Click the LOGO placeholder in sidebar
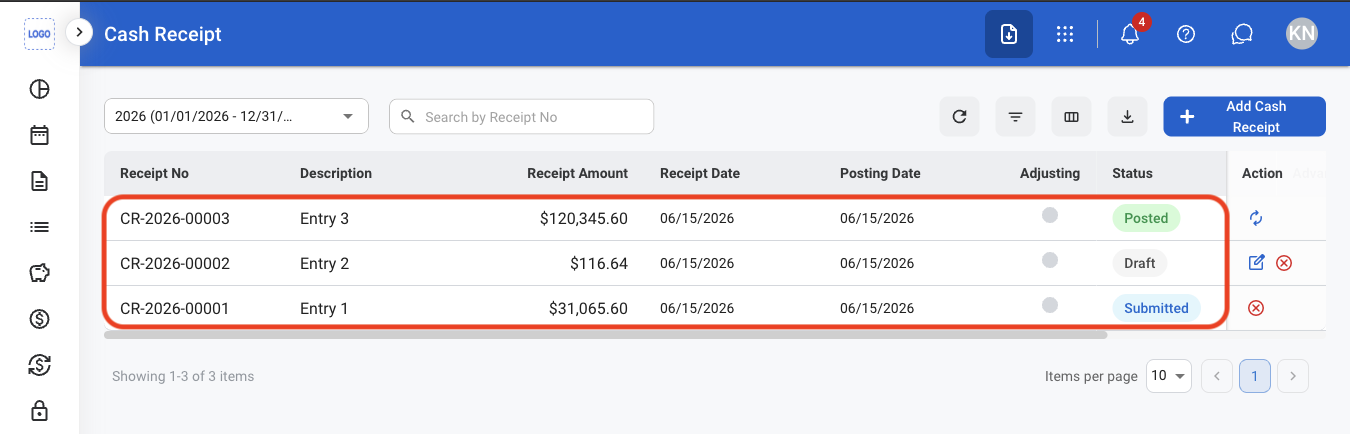Image resolution: width=1350 pixels, height=434 pixels. (39, 33)
